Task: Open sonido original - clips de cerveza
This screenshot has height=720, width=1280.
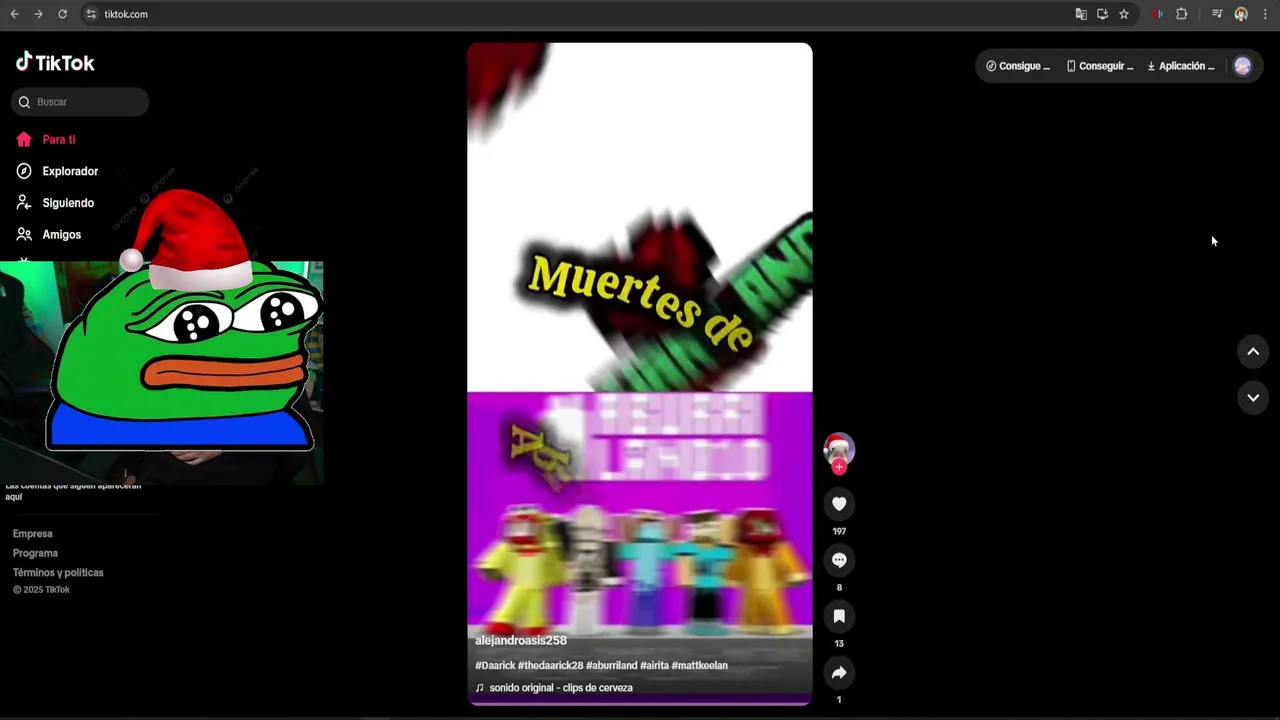Action: coord(561,688)
